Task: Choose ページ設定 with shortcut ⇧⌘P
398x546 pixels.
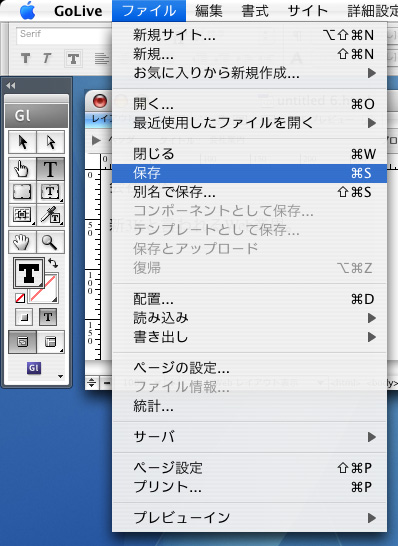Action: 249,468
